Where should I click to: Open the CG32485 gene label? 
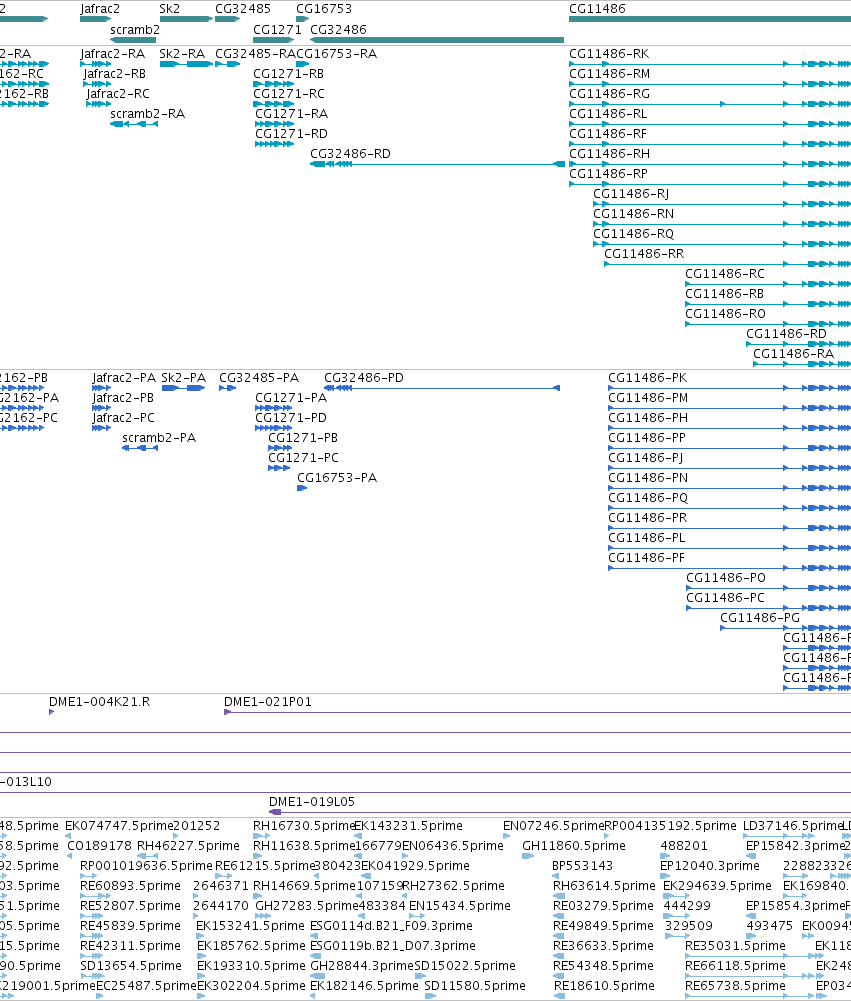pyautogui.click(x=243, y=9)
